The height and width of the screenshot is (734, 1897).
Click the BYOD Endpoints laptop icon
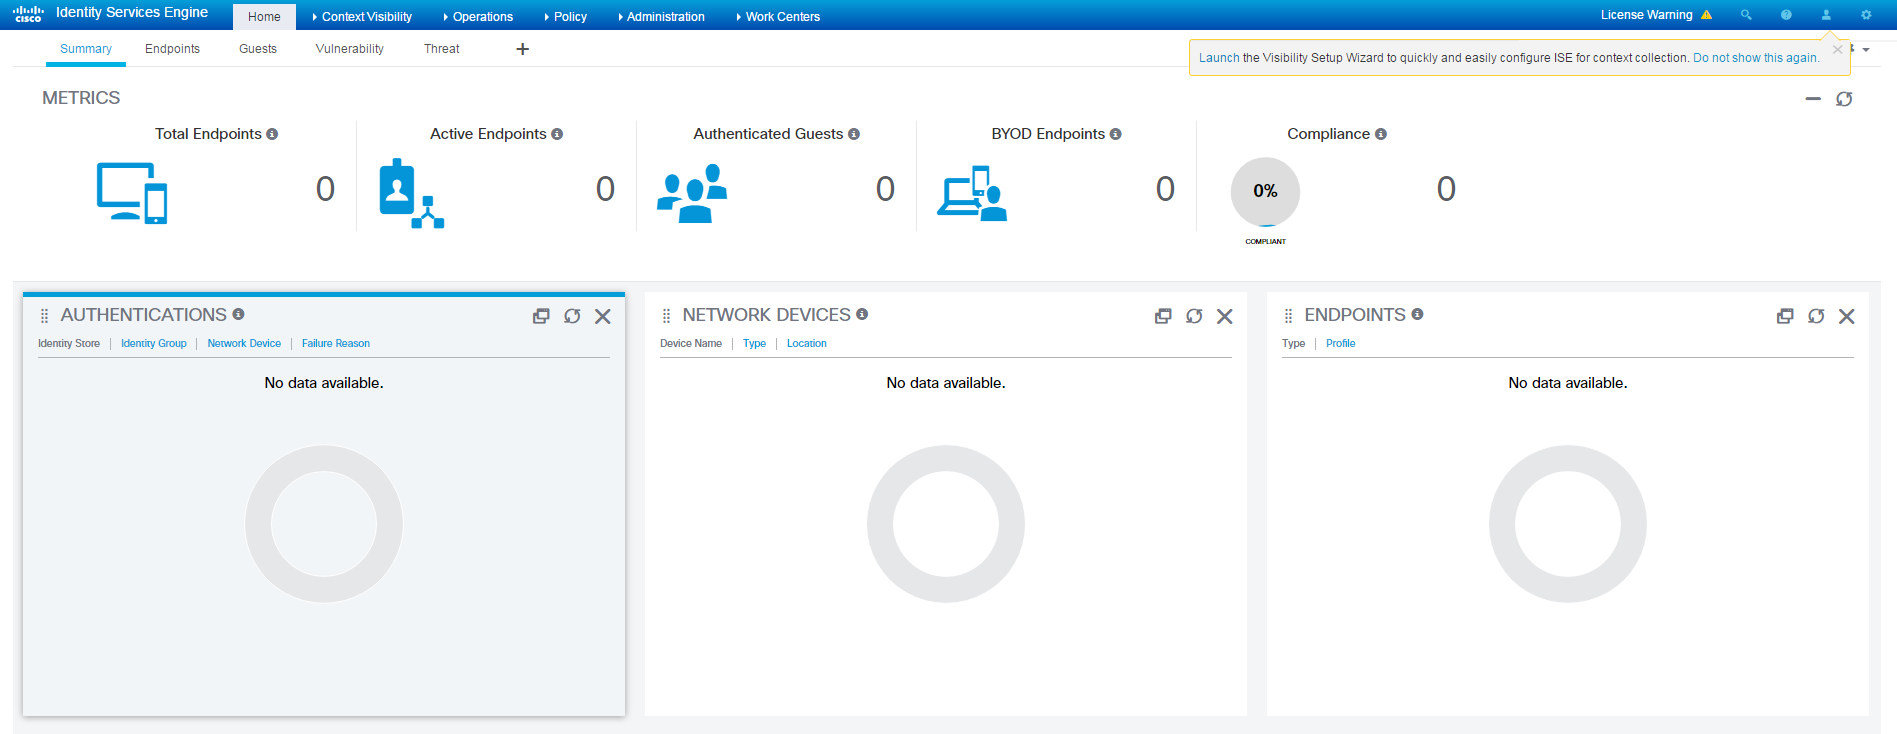click(x=972, y=193)
